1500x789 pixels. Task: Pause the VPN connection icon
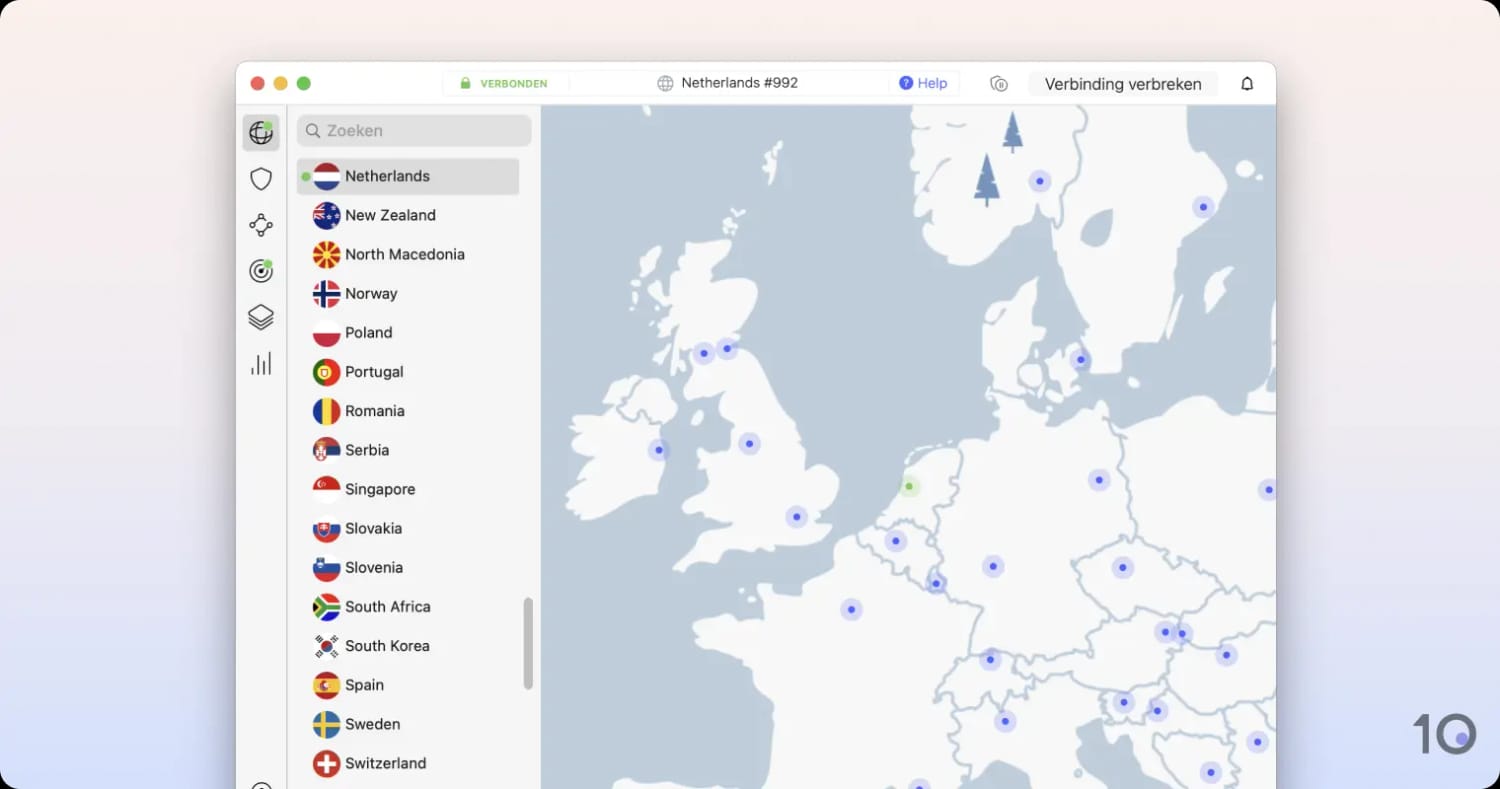coord(999,84)
